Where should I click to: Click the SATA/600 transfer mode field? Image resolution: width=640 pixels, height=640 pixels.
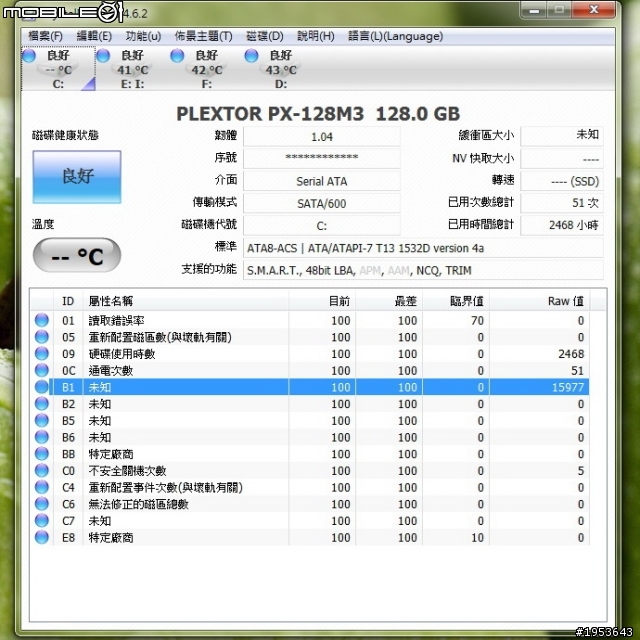tap(322, 203)
